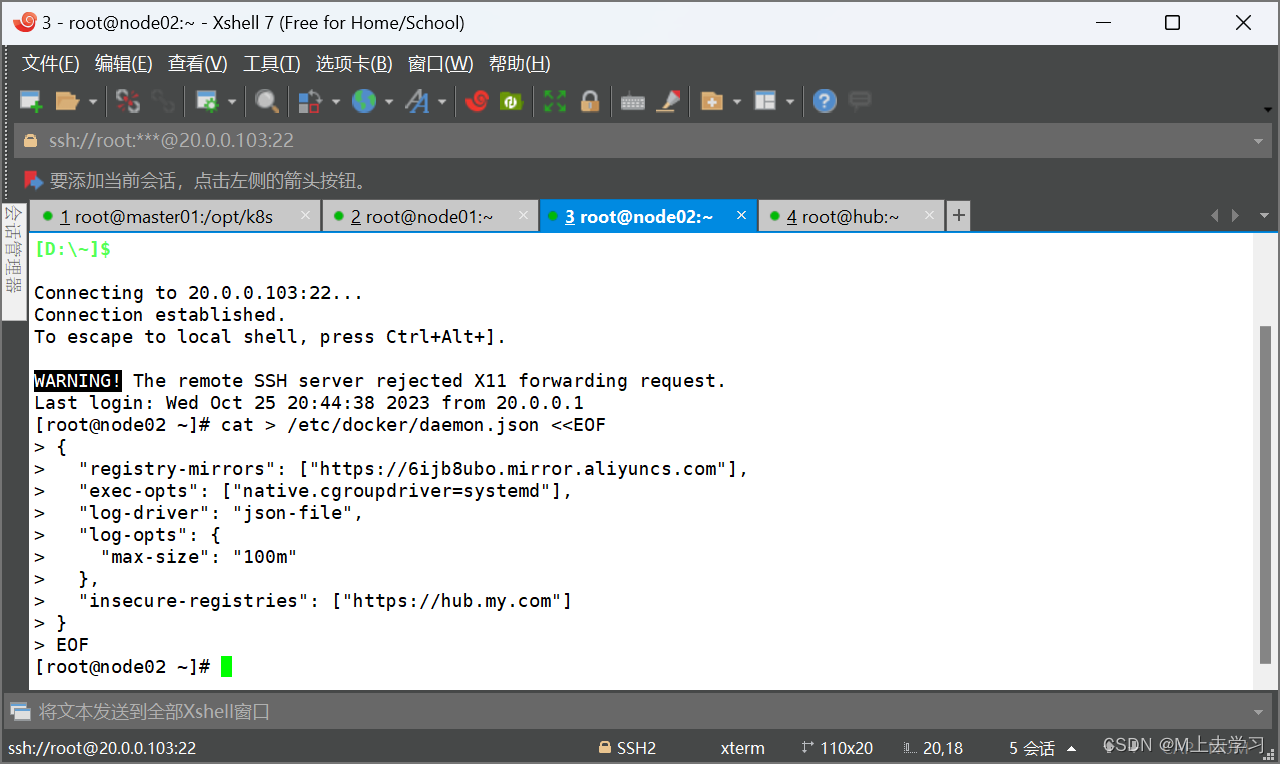Viewport: 1280px width, 764px height.
Task: Switch to tab 2 root@node01:~
Action: pos(431,216)
